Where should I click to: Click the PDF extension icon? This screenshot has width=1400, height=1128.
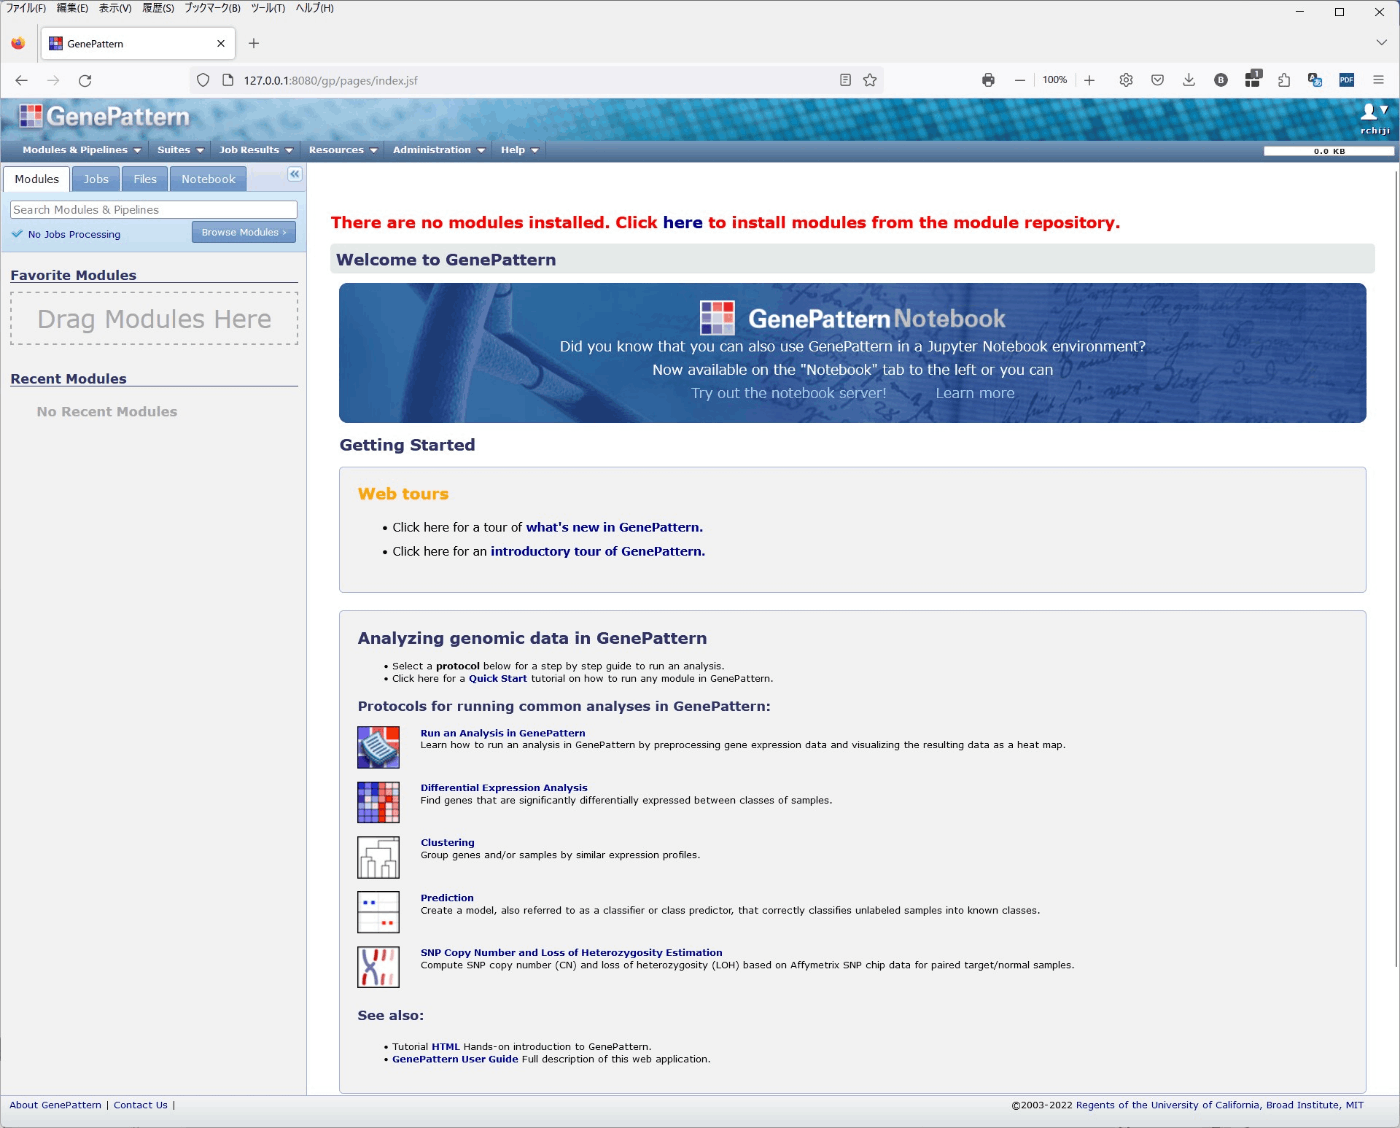point(1347,80)
